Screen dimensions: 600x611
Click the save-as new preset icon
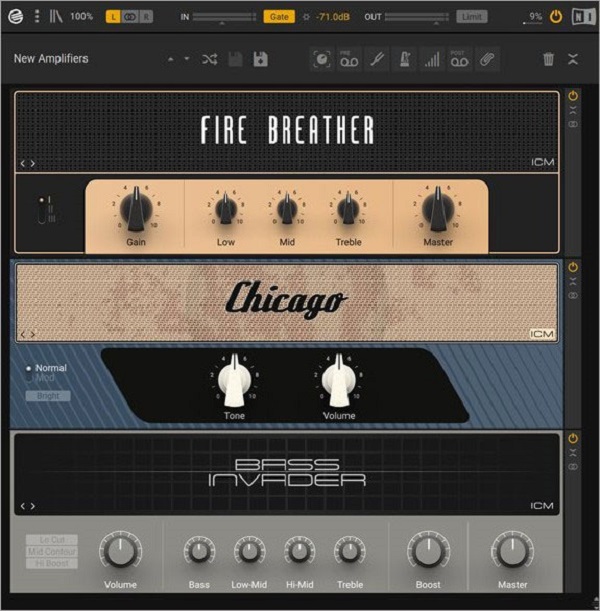[x=260, y=59]
